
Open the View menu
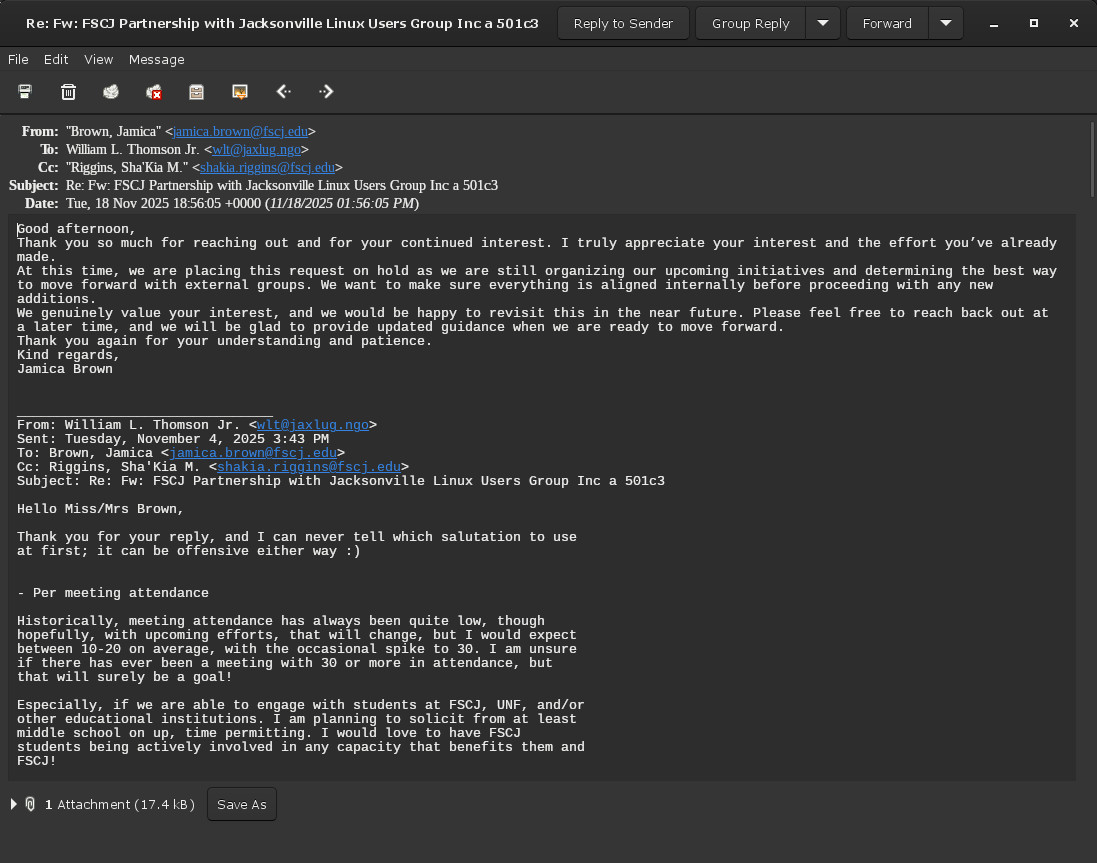click(x=98, y=60)
